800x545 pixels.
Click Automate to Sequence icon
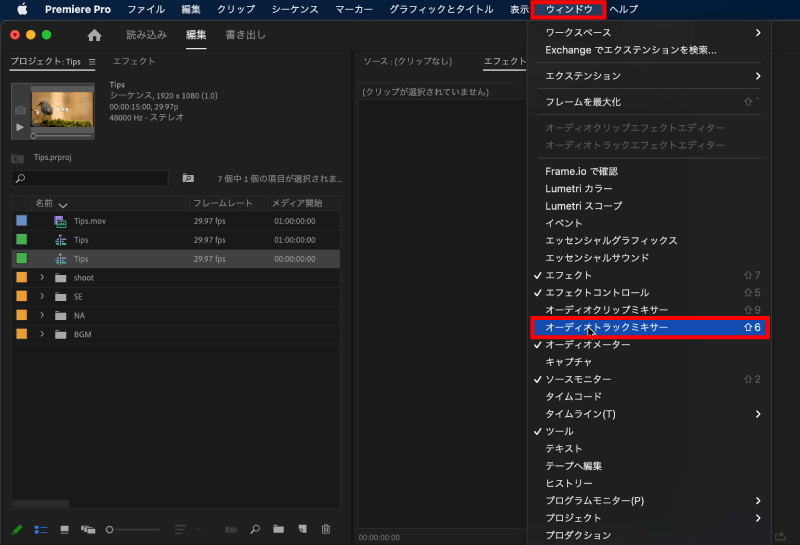(x=231, y=530)
